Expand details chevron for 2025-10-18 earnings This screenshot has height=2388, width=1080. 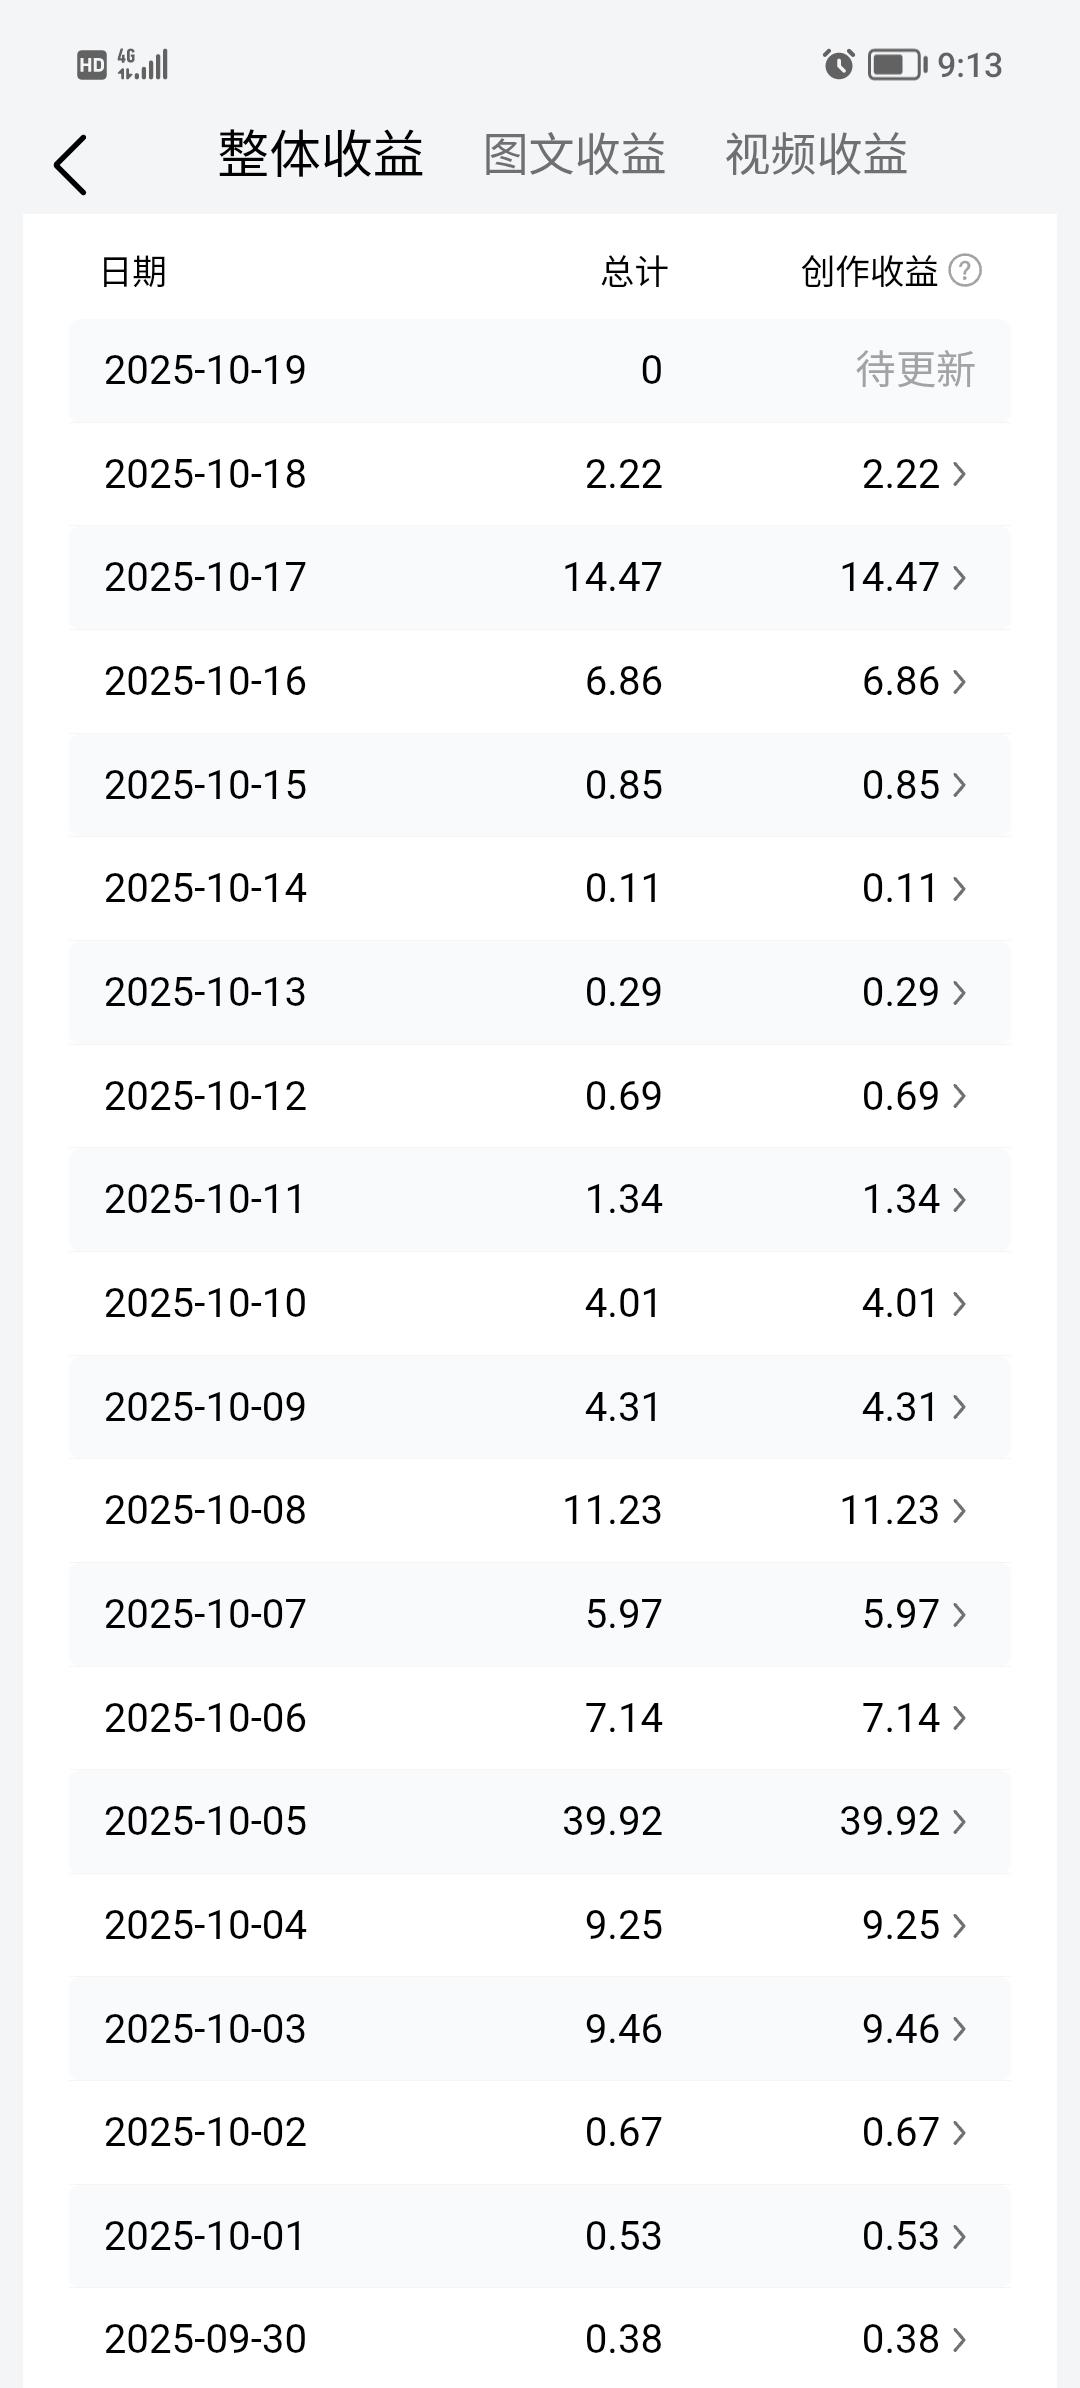(959, 474)
